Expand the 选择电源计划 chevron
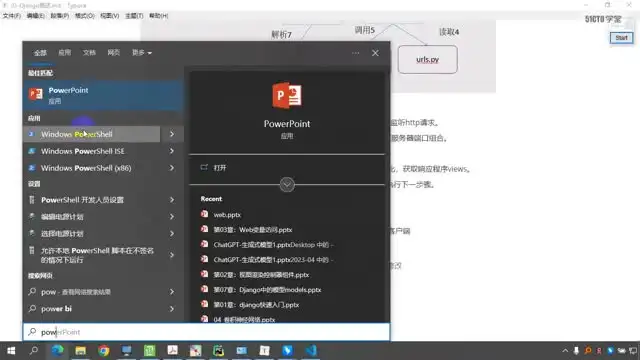This screenshot has height=360, width=640. 172,233
